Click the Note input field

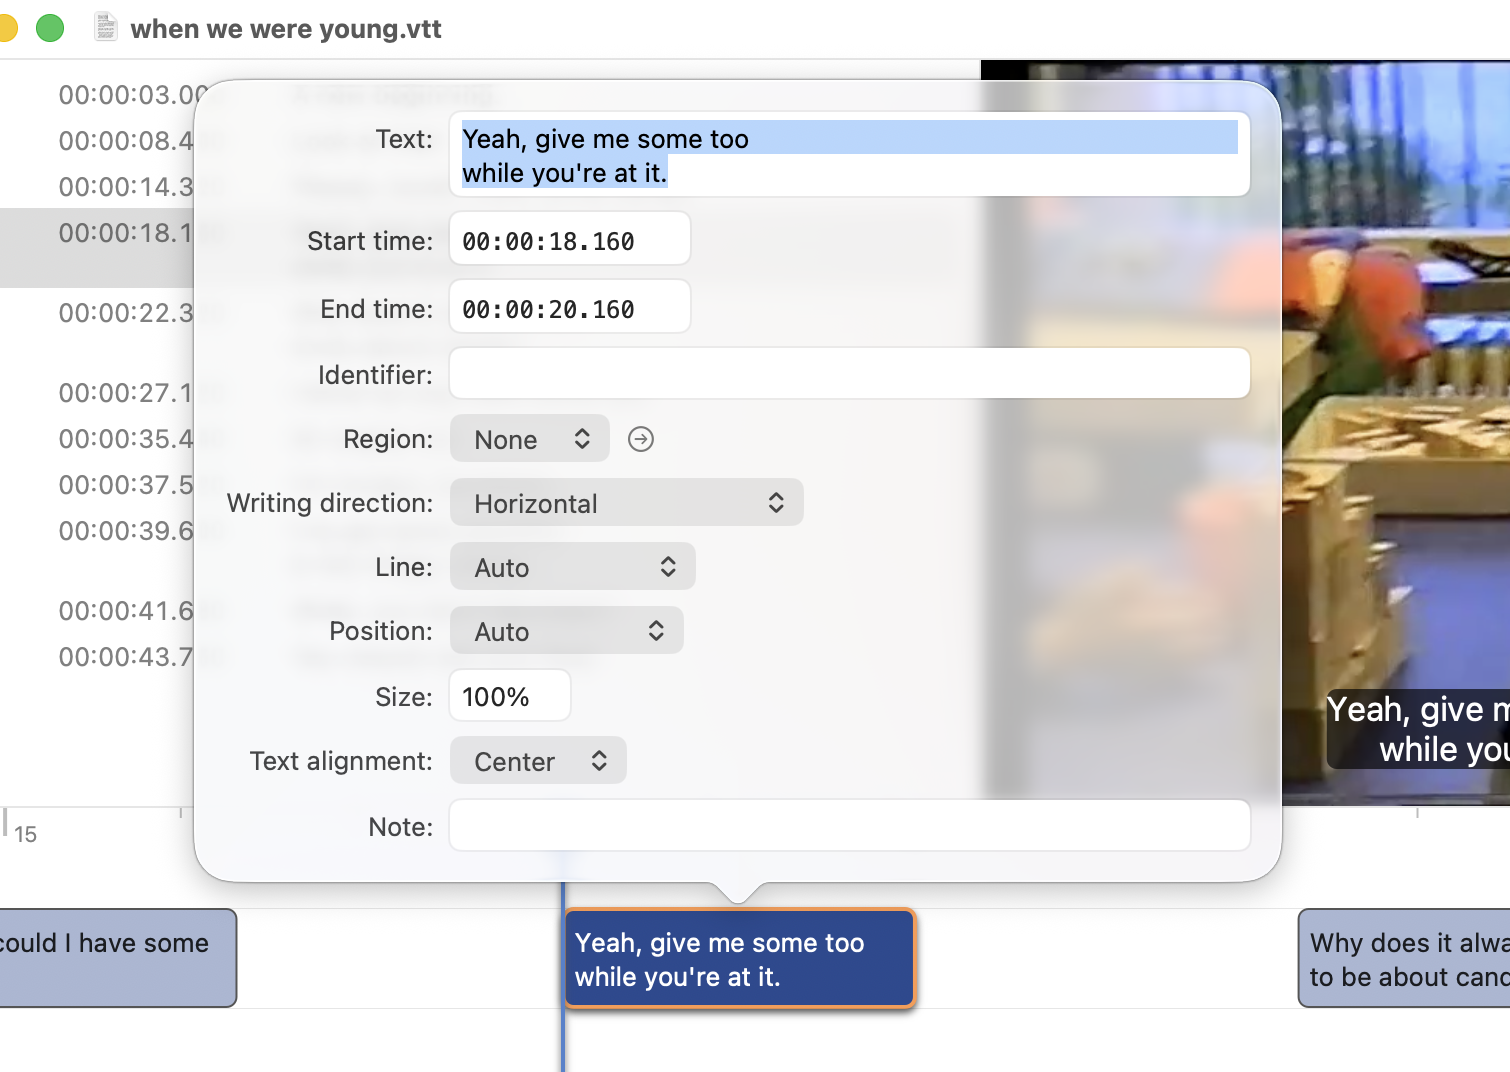(849, 826)
